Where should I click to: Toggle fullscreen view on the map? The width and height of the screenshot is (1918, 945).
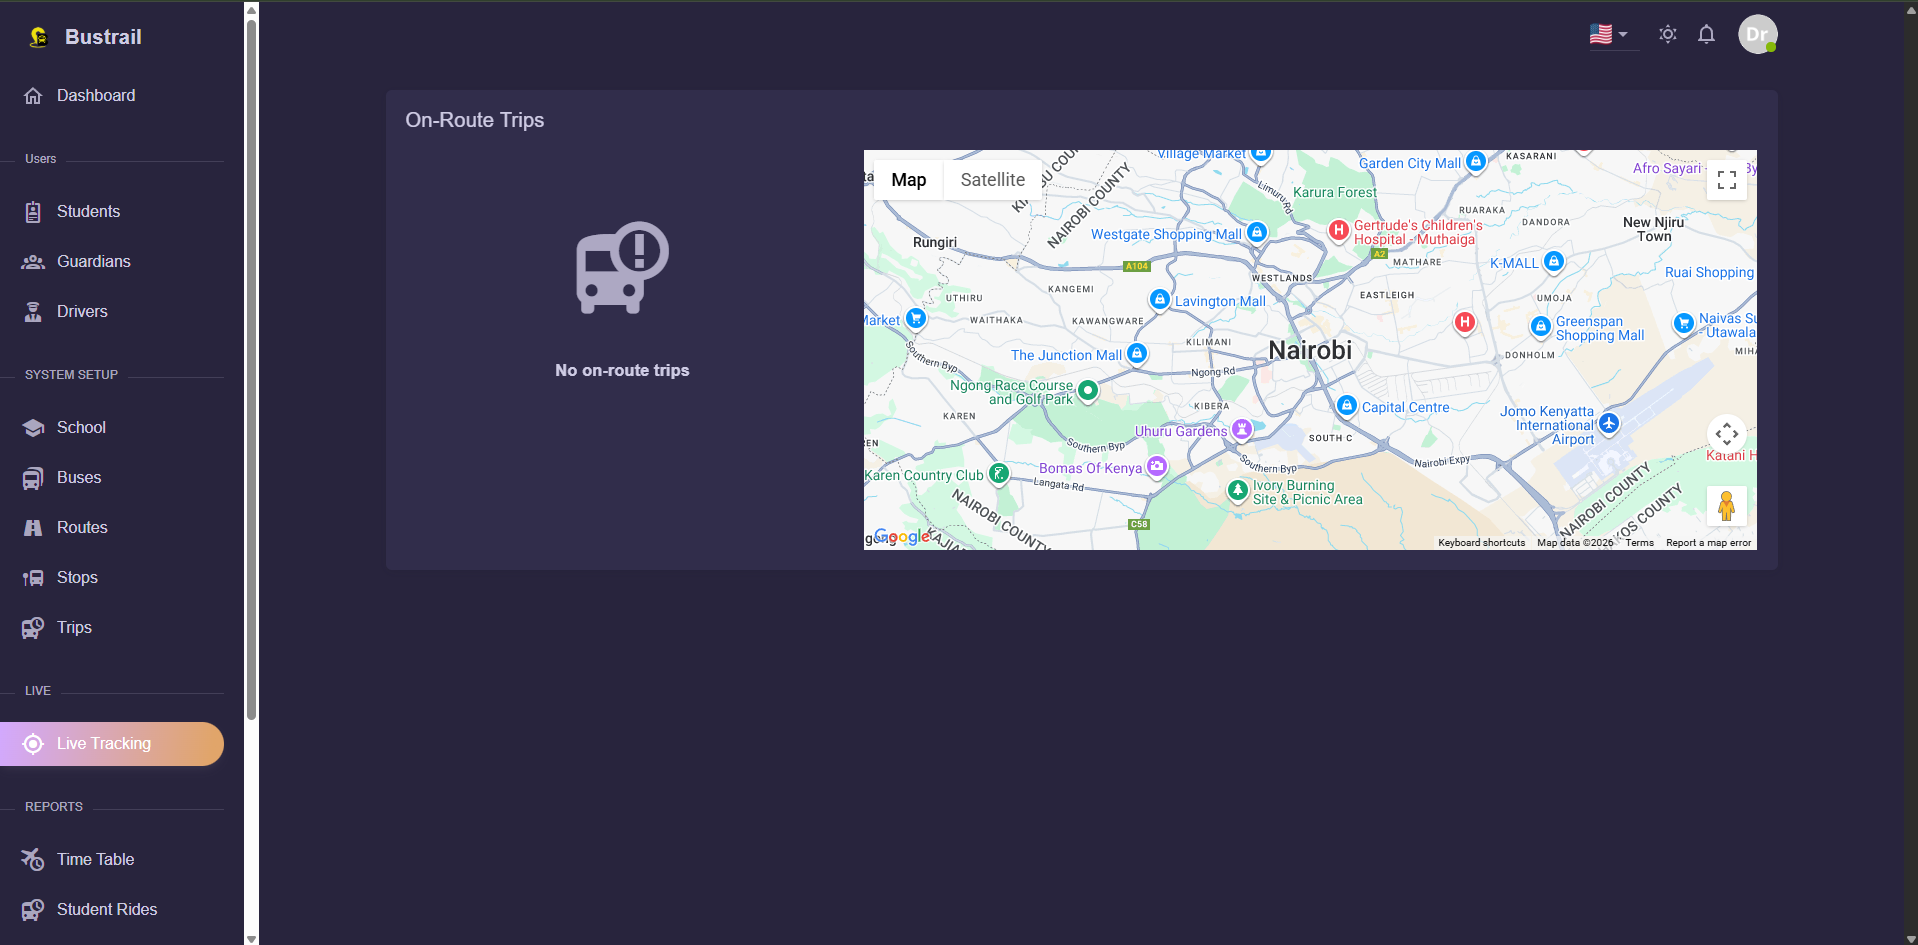click(1727, 180)
